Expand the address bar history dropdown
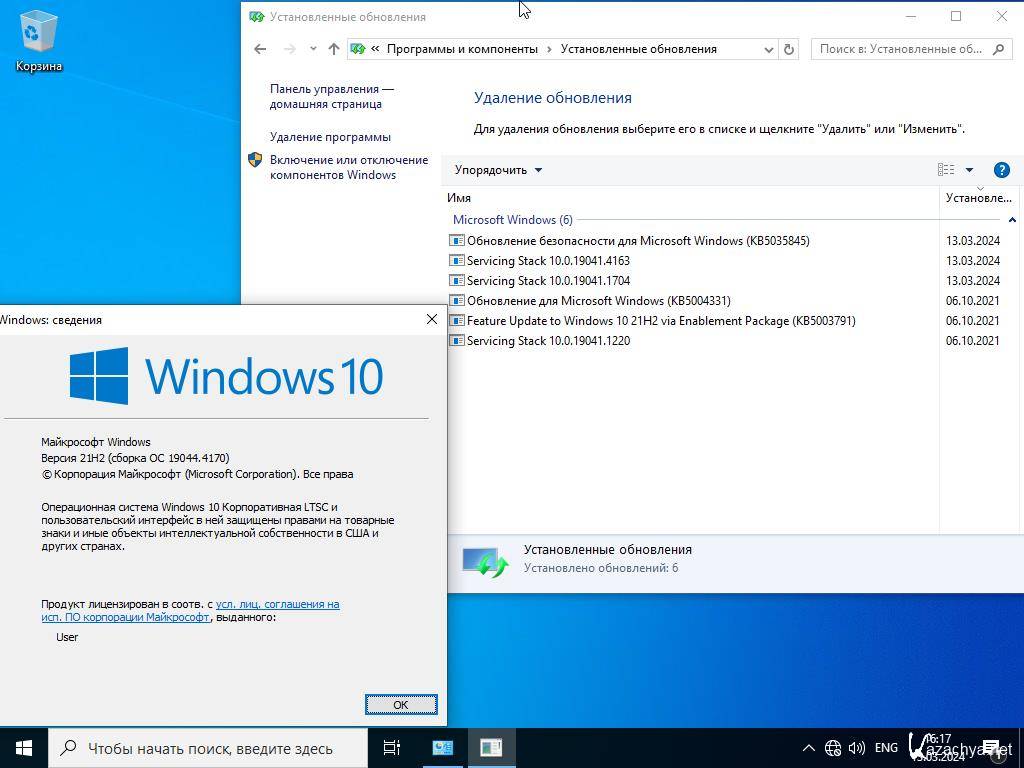1024x768 pixels. [768, 49]
